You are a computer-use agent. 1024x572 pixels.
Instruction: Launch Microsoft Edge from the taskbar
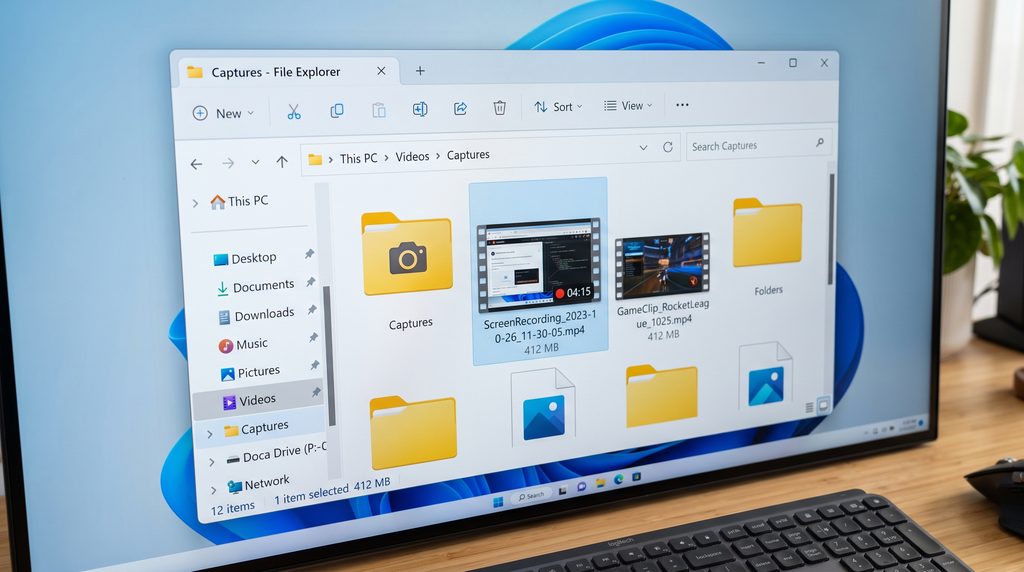coord(618,480)
